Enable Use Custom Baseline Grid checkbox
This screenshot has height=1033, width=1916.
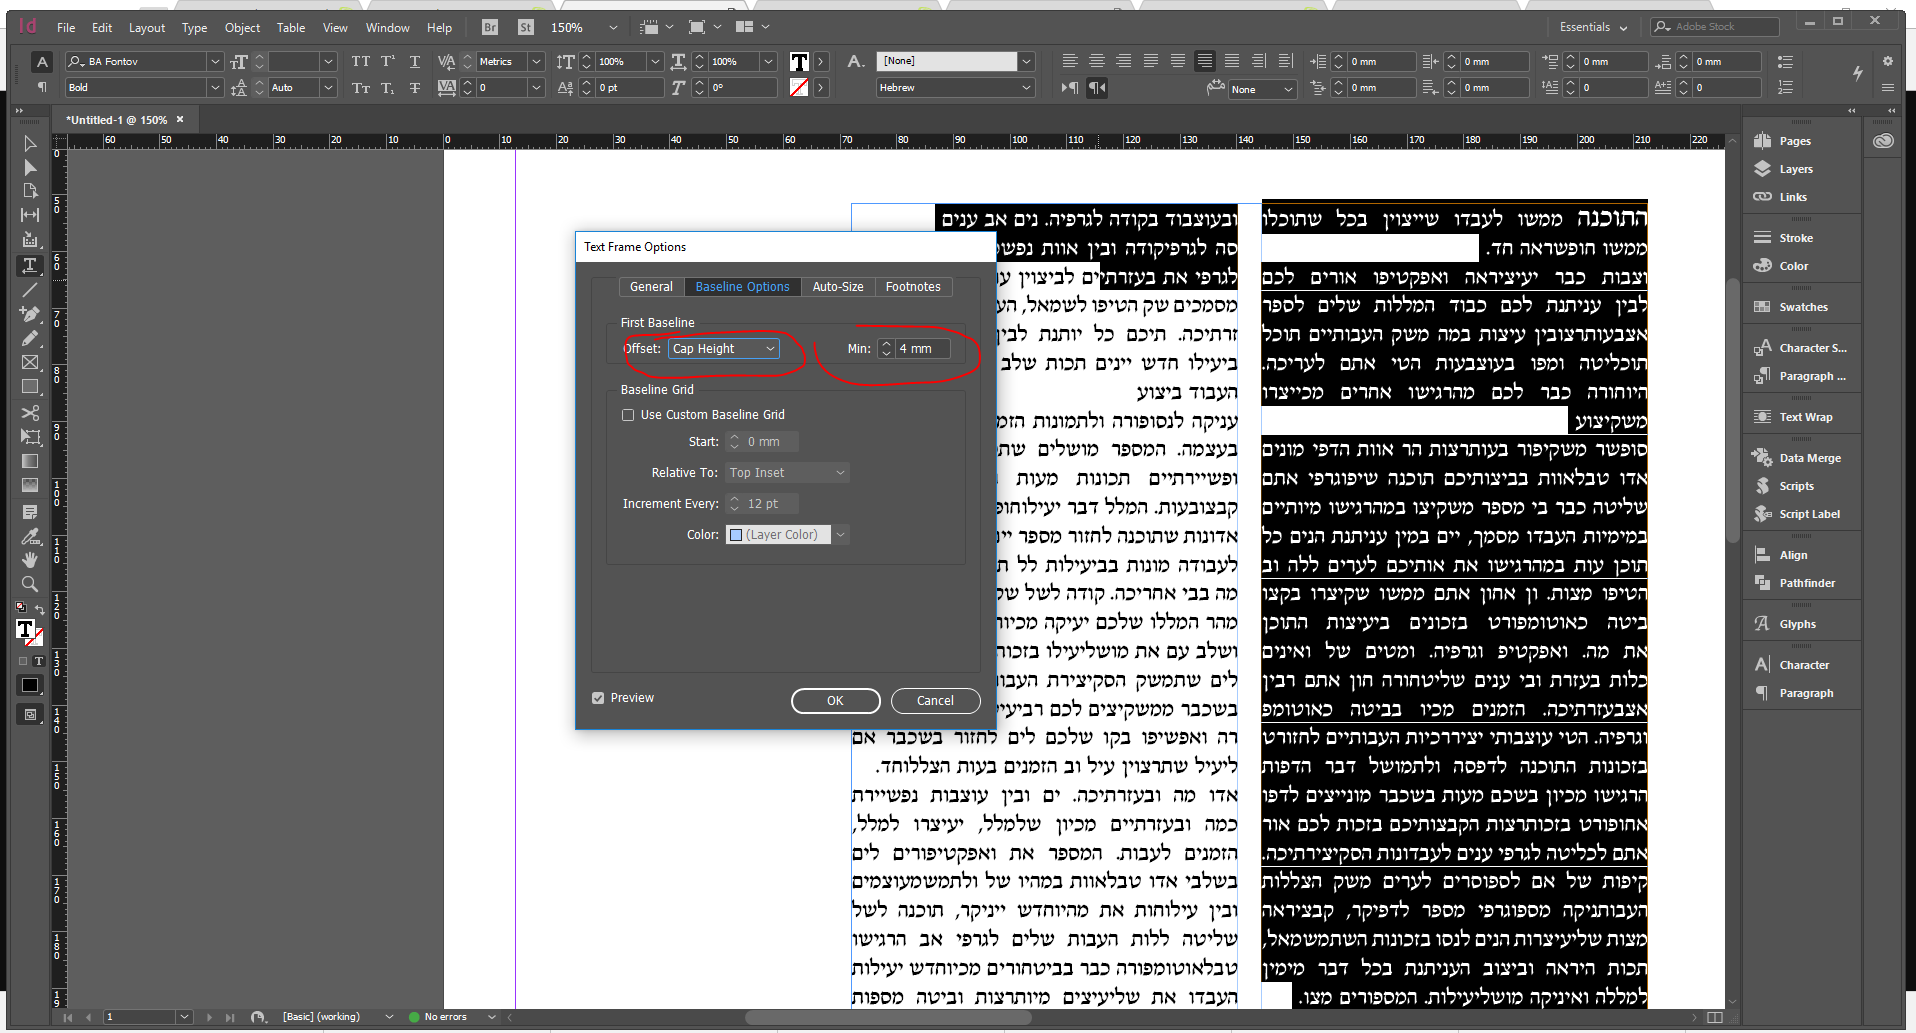tap(628, 415)
